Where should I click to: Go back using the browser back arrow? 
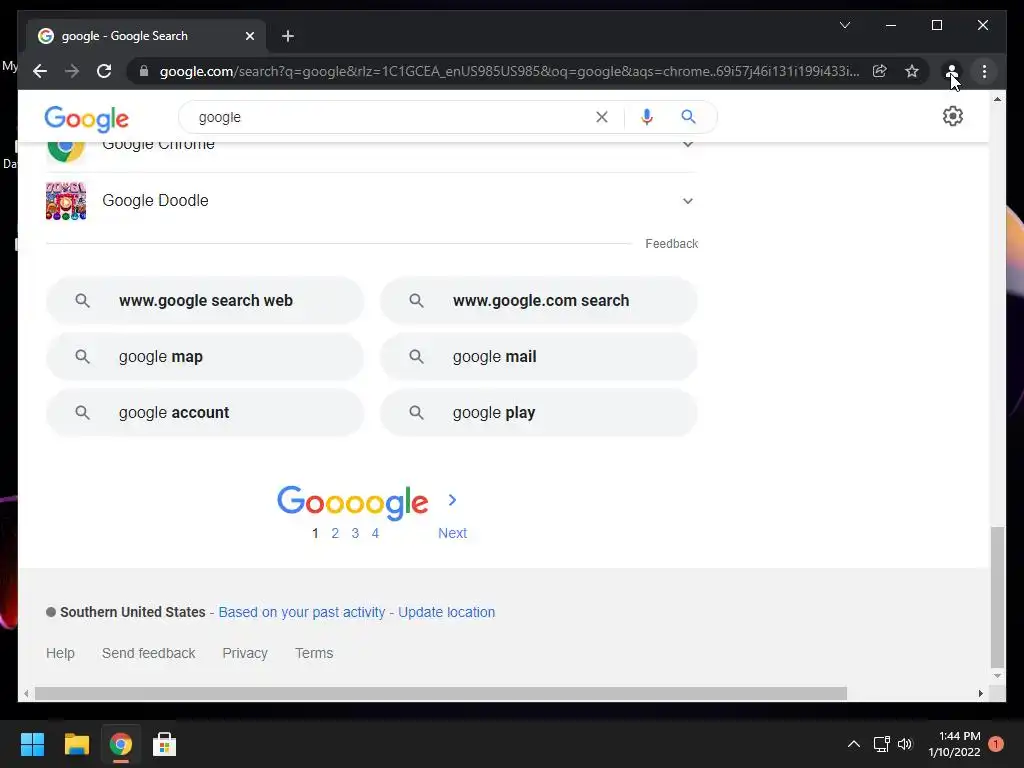click(40, 71)
